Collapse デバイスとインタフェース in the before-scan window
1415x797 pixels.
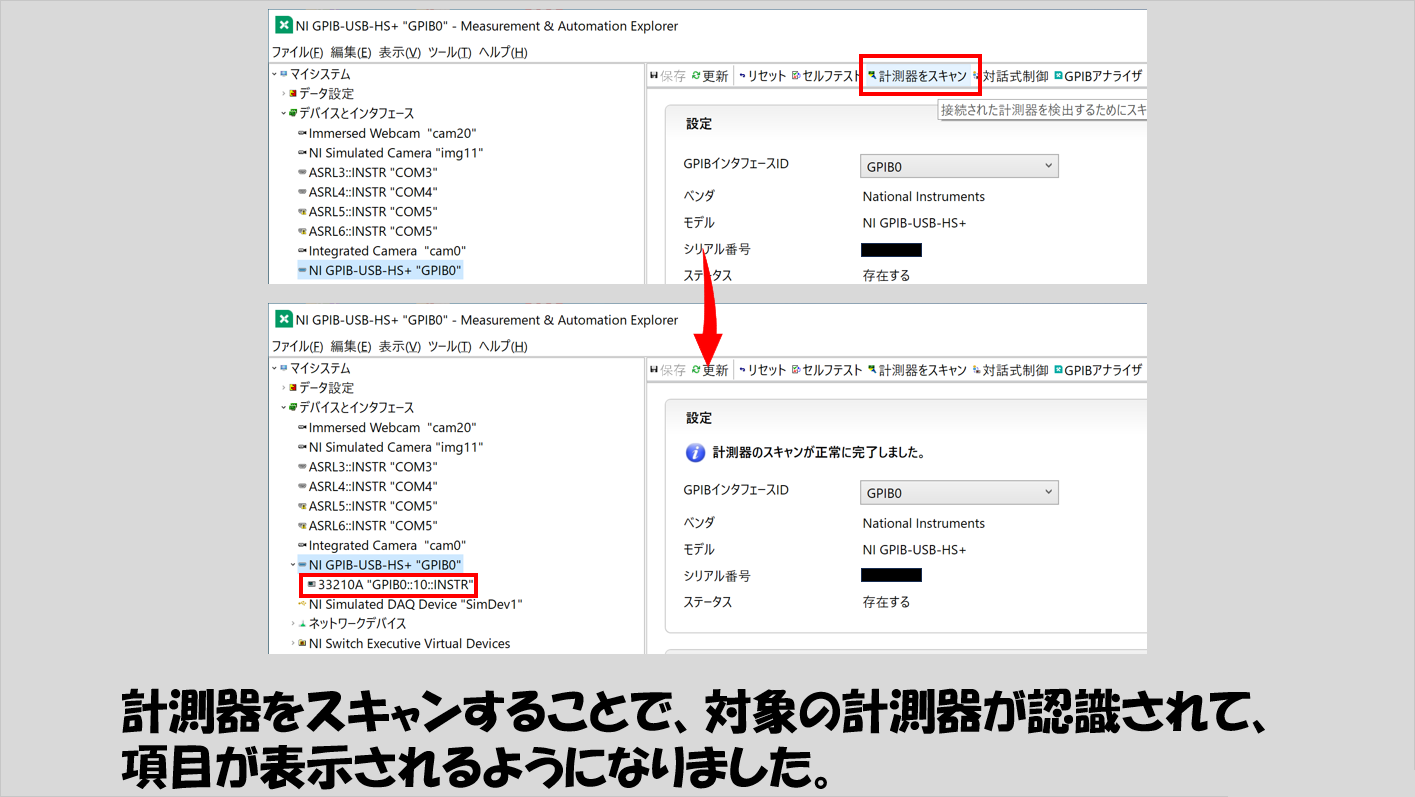tap(283, 113)
